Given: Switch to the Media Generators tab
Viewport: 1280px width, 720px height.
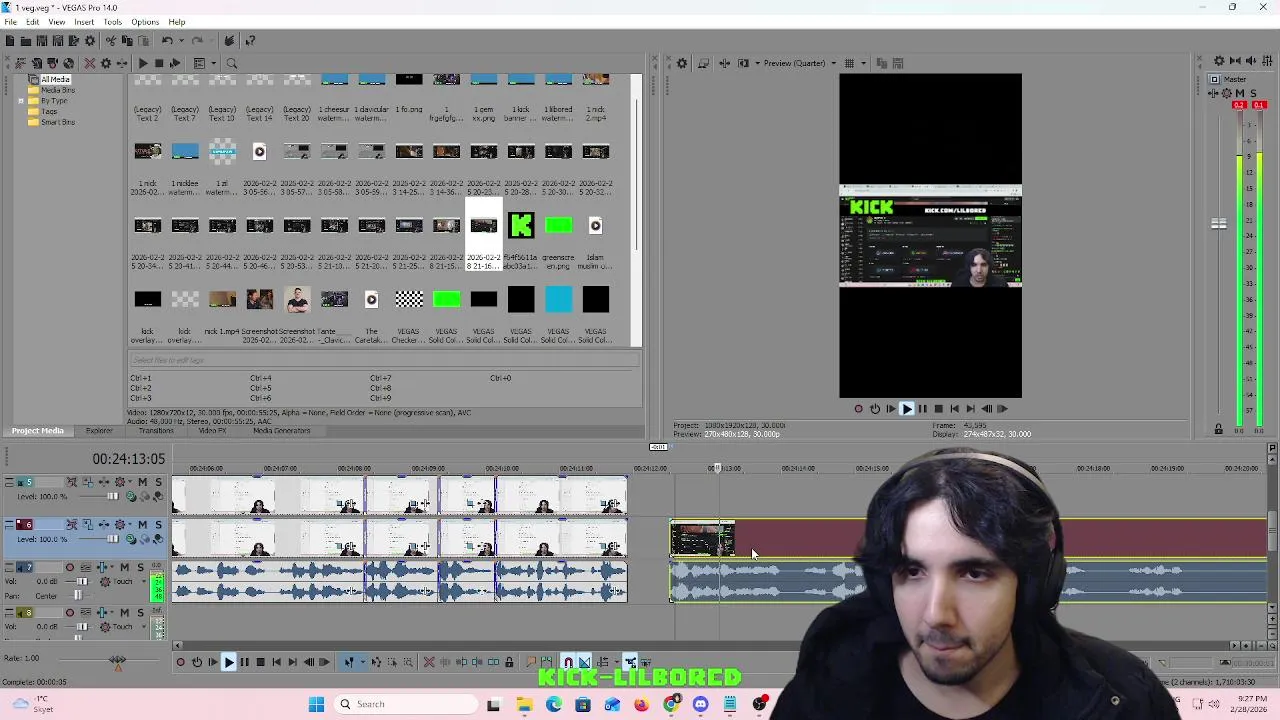Looking at the screenshot, I should (x=281, y=431).
